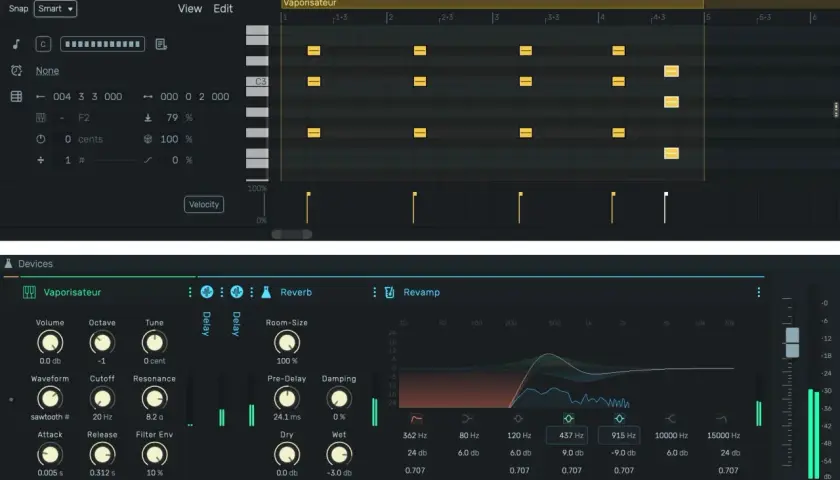Click the fine tune cents field
The image size is (840, 480).
(84, 139)
